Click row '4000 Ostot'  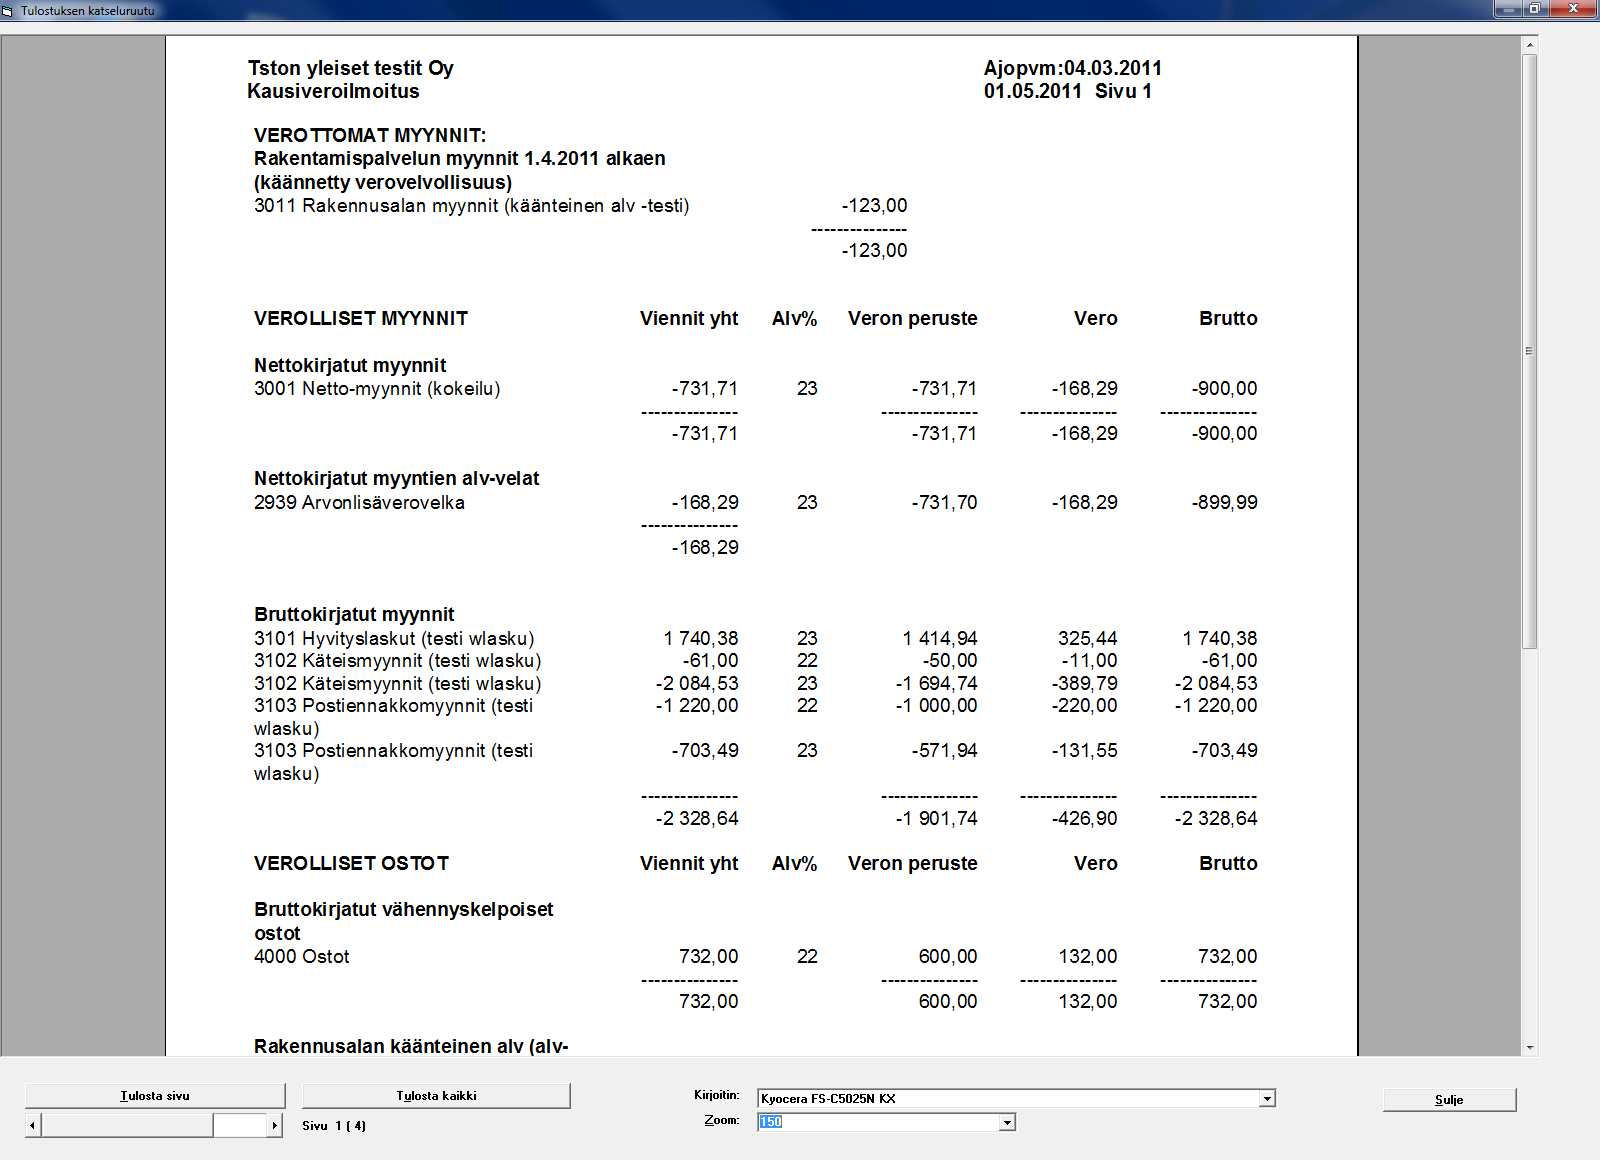[756, 957]
